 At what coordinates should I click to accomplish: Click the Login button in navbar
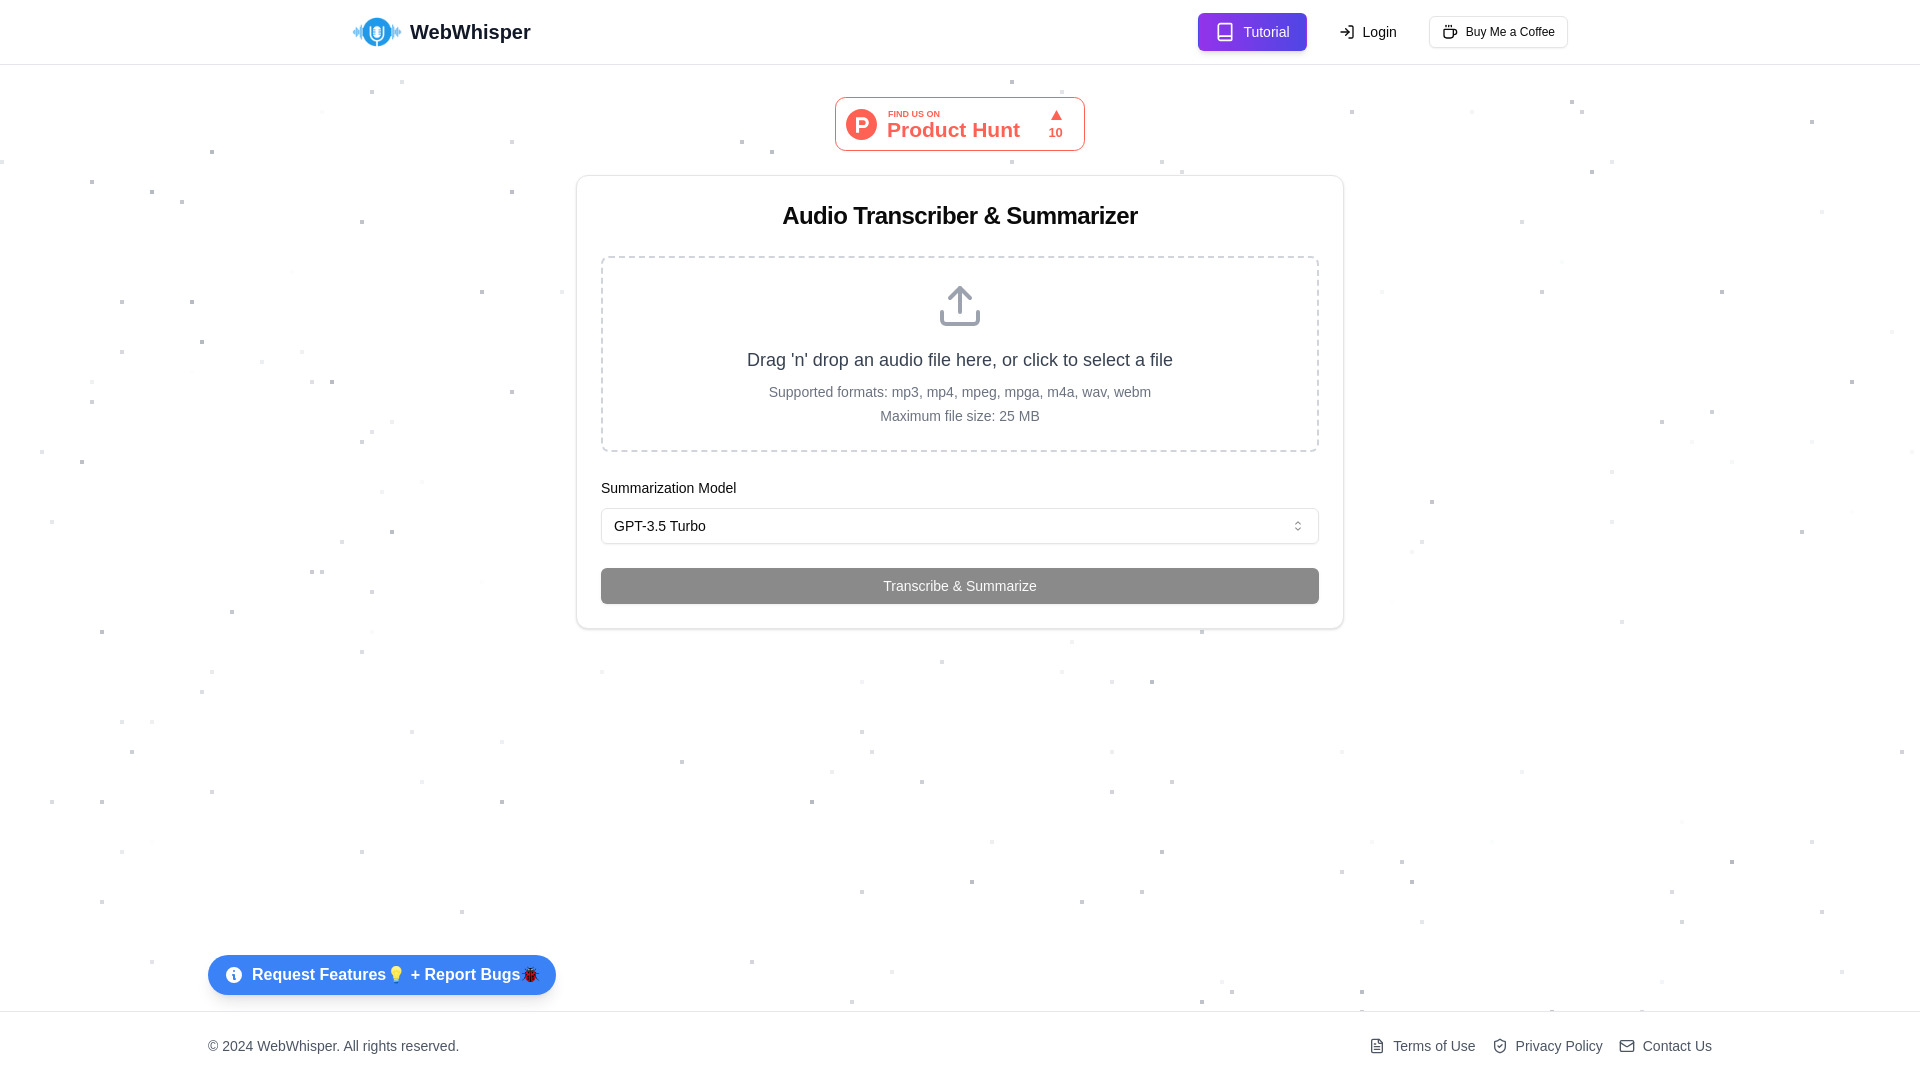[x=1367, y=32]
